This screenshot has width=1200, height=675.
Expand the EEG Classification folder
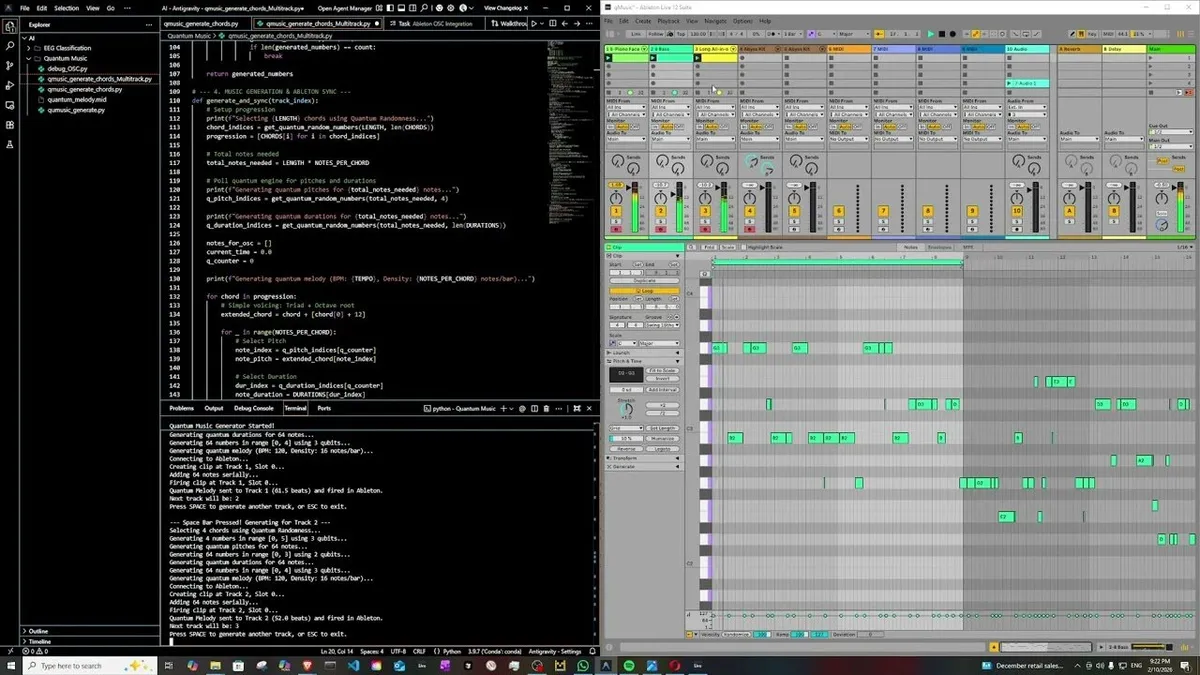coord(65,48)
